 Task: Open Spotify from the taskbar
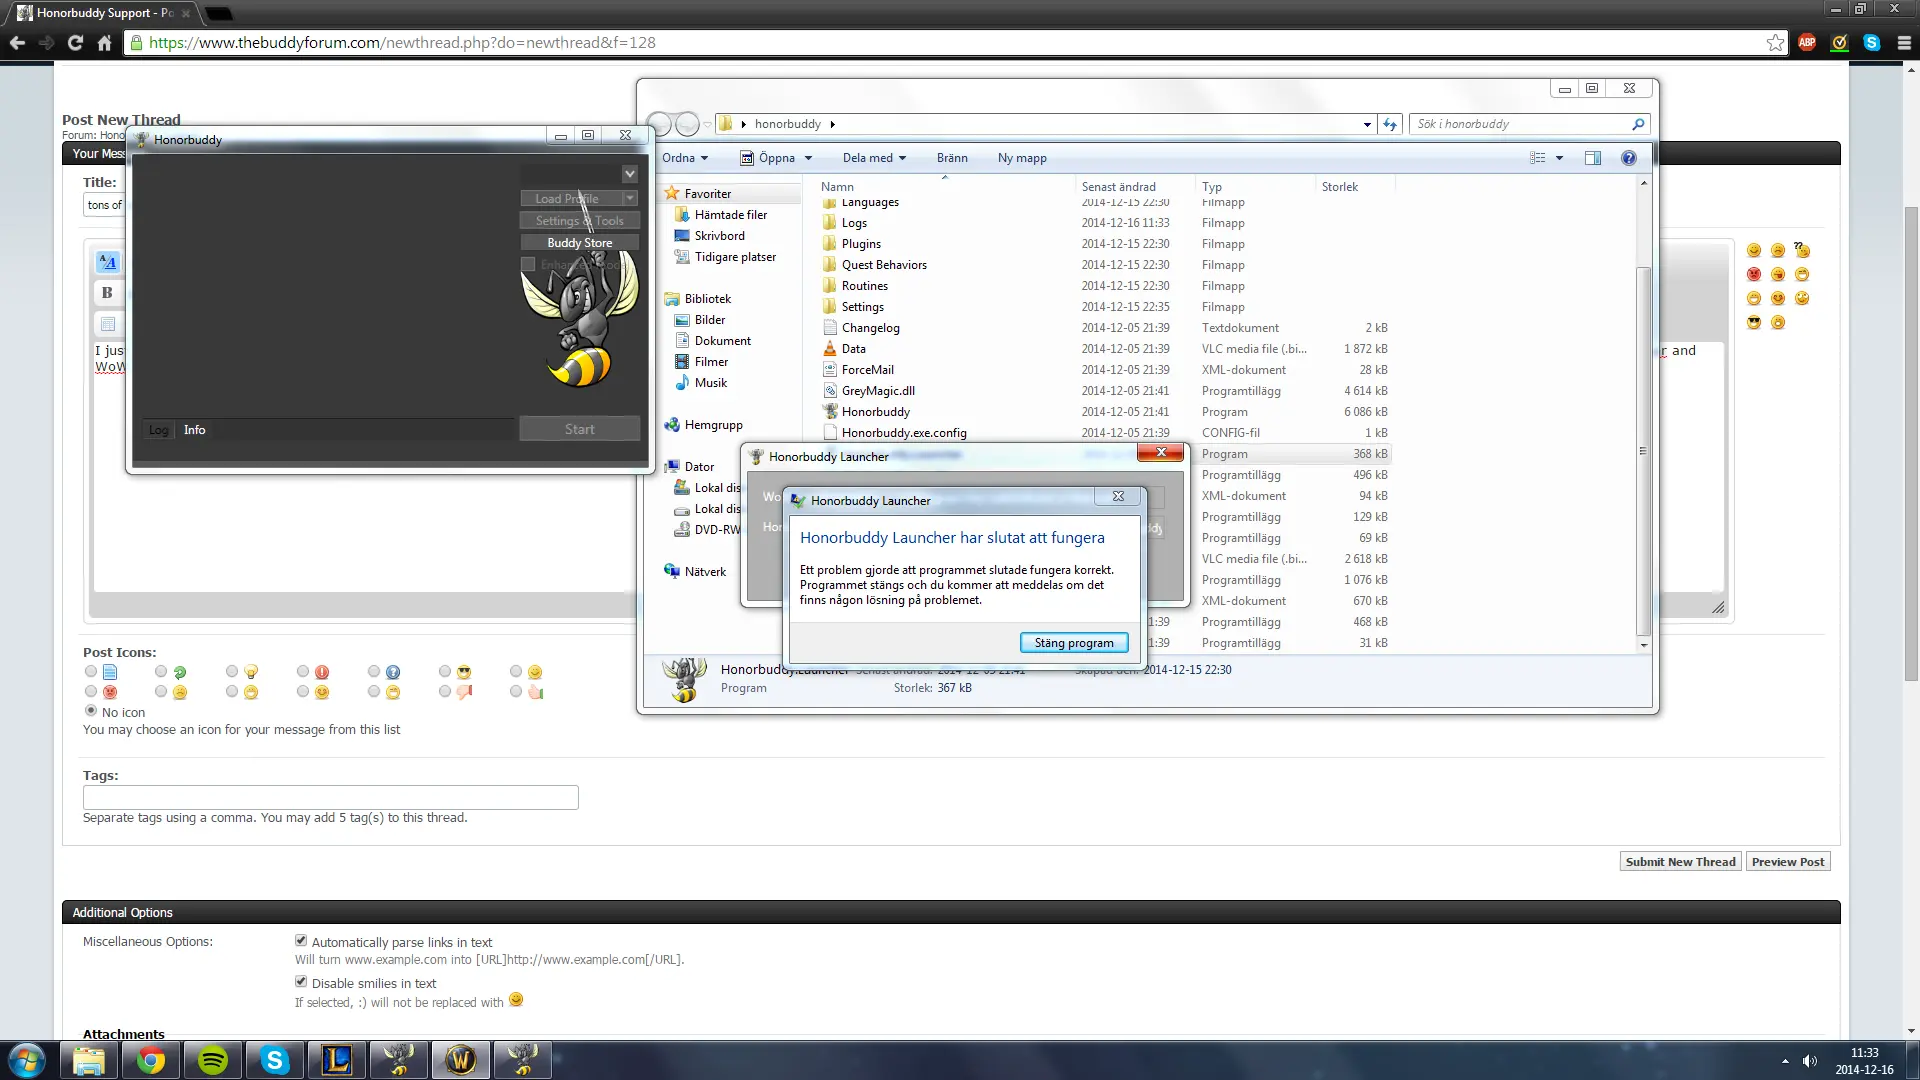click(x=213, y=1060)
